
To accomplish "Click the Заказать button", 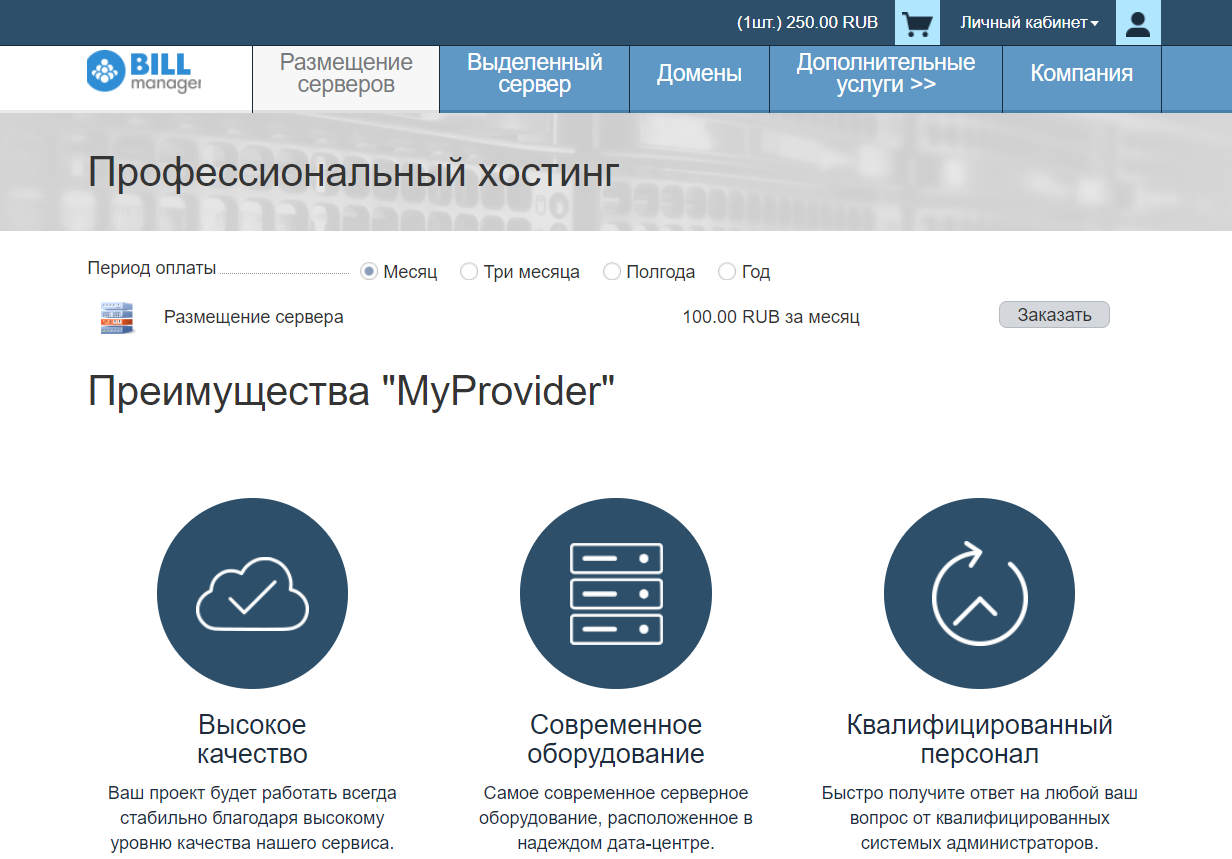I will click(x=1054, y=315).
